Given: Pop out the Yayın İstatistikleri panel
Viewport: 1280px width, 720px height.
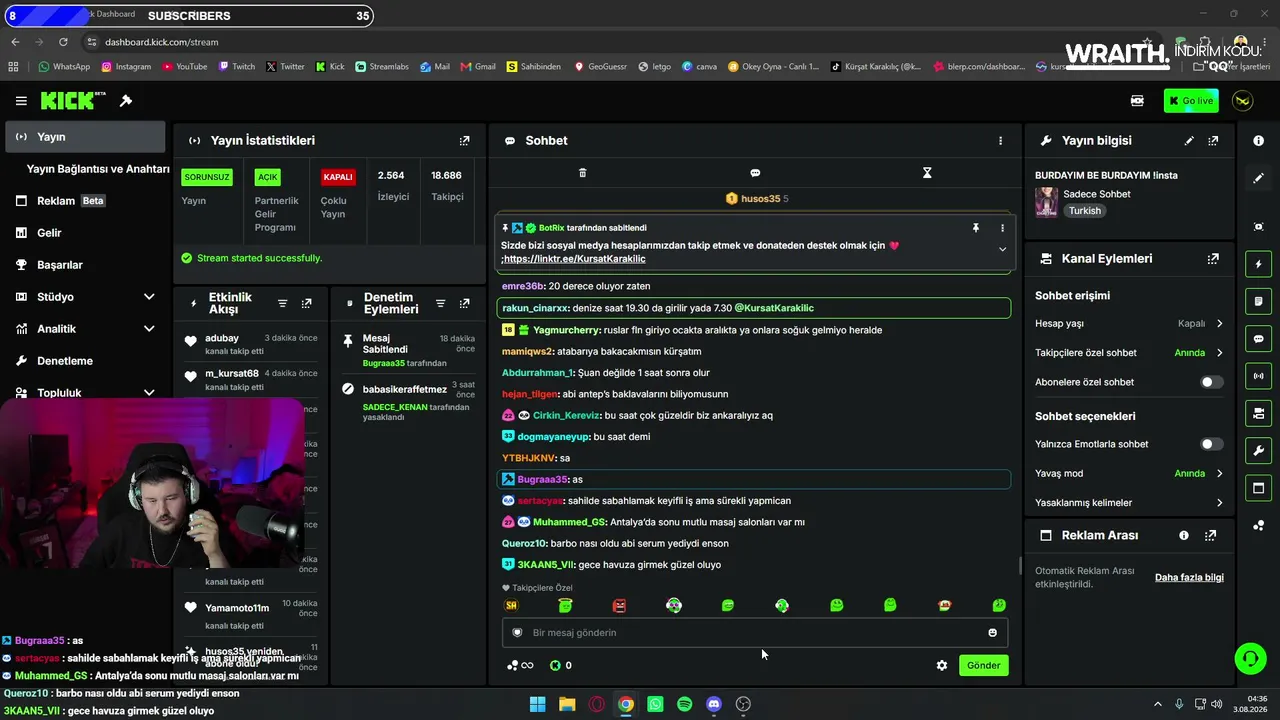Looking at the screenshot, I should (x=464, y=141).
